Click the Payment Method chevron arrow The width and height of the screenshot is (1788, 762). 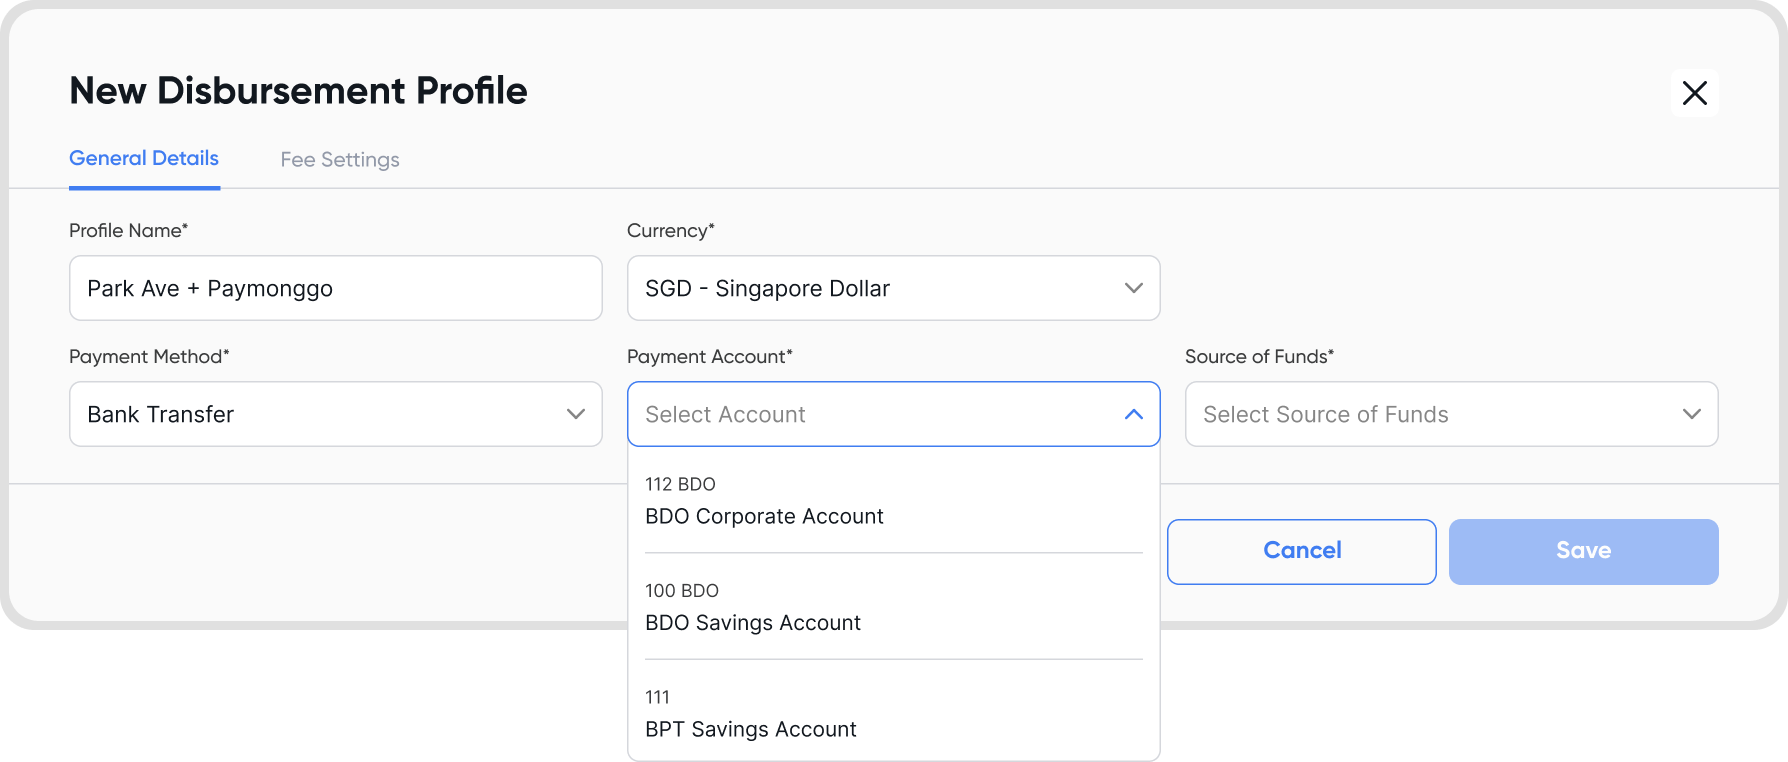point(575,414)
